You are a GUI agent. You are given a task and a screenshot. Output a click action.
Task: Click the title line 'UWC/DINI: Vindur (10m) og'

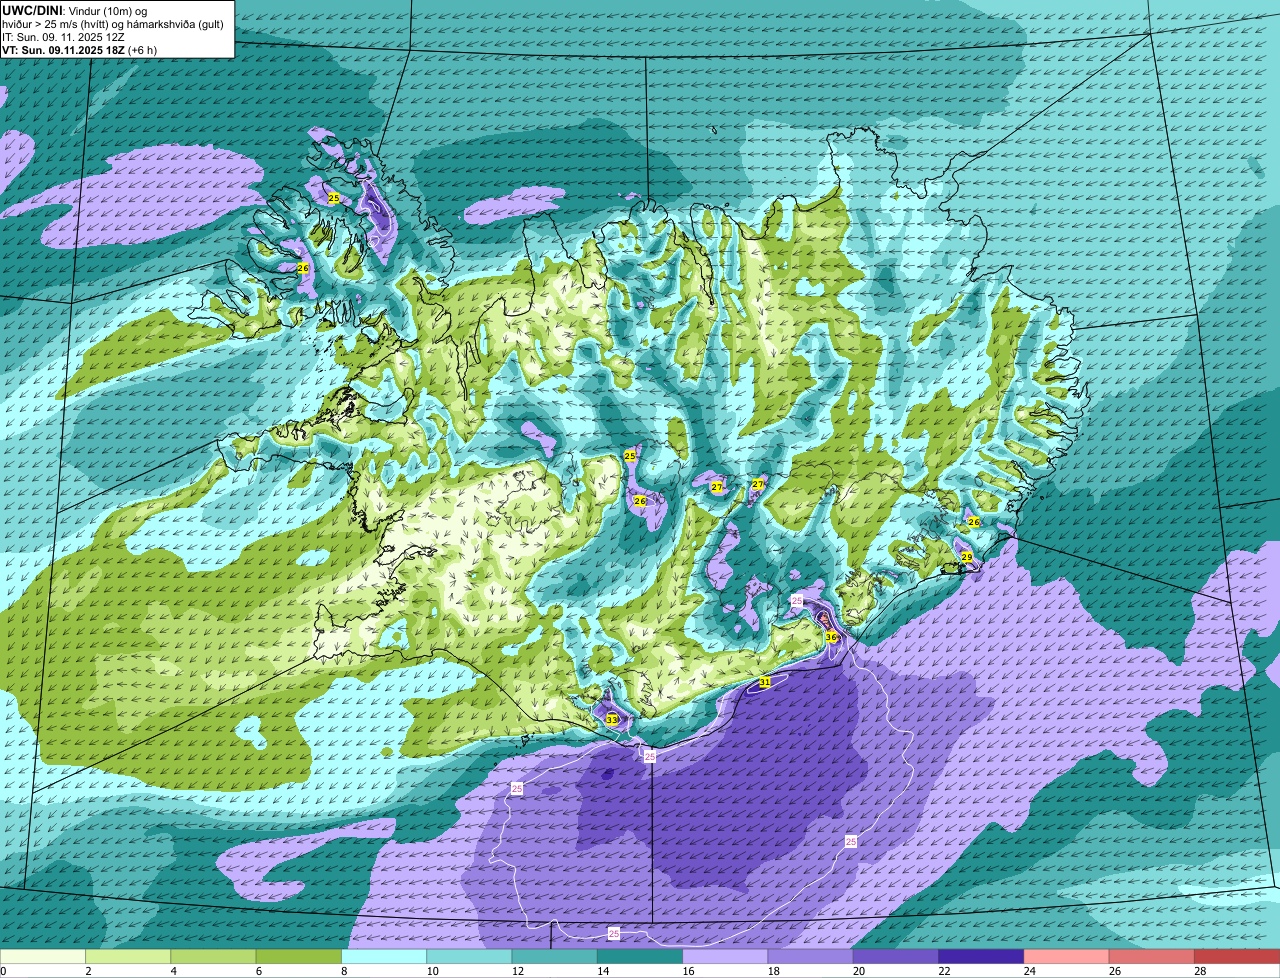[x=75, y=10]
